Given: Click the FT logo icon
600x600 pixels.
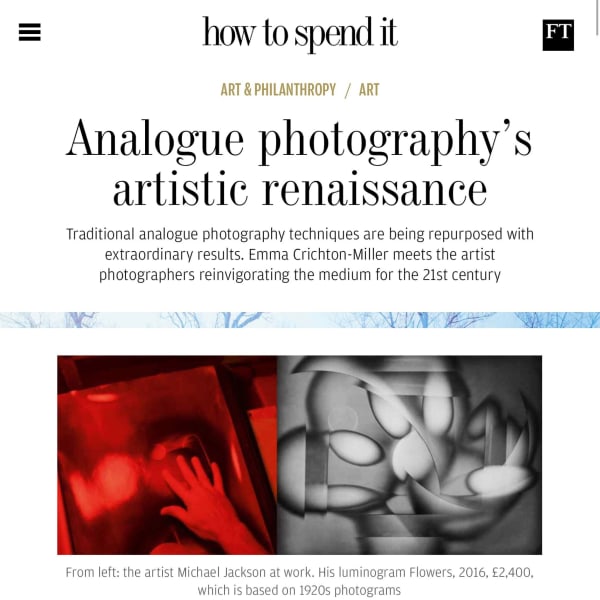Looking at the screenshot, I should click(558, 35).
